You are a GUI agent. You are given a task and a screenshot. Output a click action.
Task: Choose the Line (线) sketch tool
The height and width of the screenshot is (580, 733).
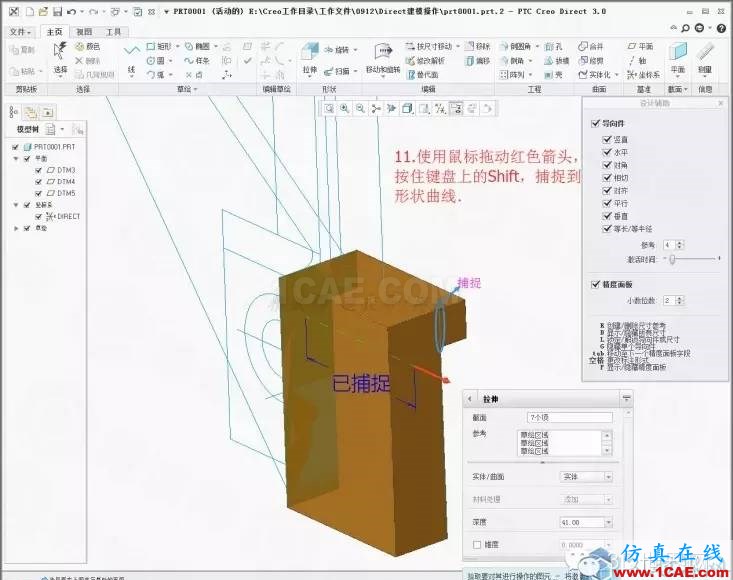[131, 50]
